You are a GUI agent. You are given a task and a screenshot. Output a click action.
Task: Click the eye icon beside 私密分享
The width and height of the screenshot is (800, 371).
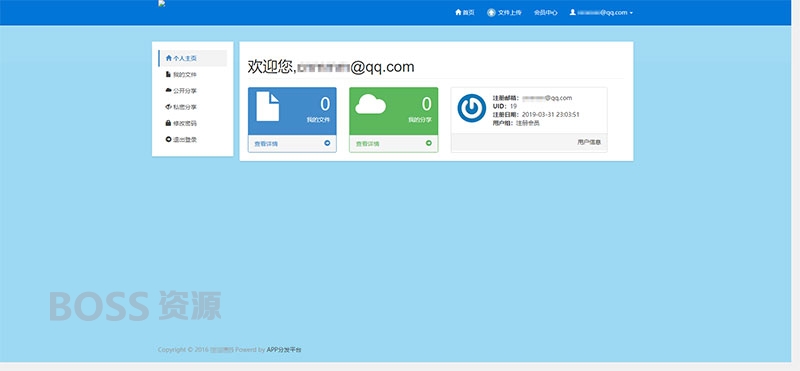coord(169,107)
